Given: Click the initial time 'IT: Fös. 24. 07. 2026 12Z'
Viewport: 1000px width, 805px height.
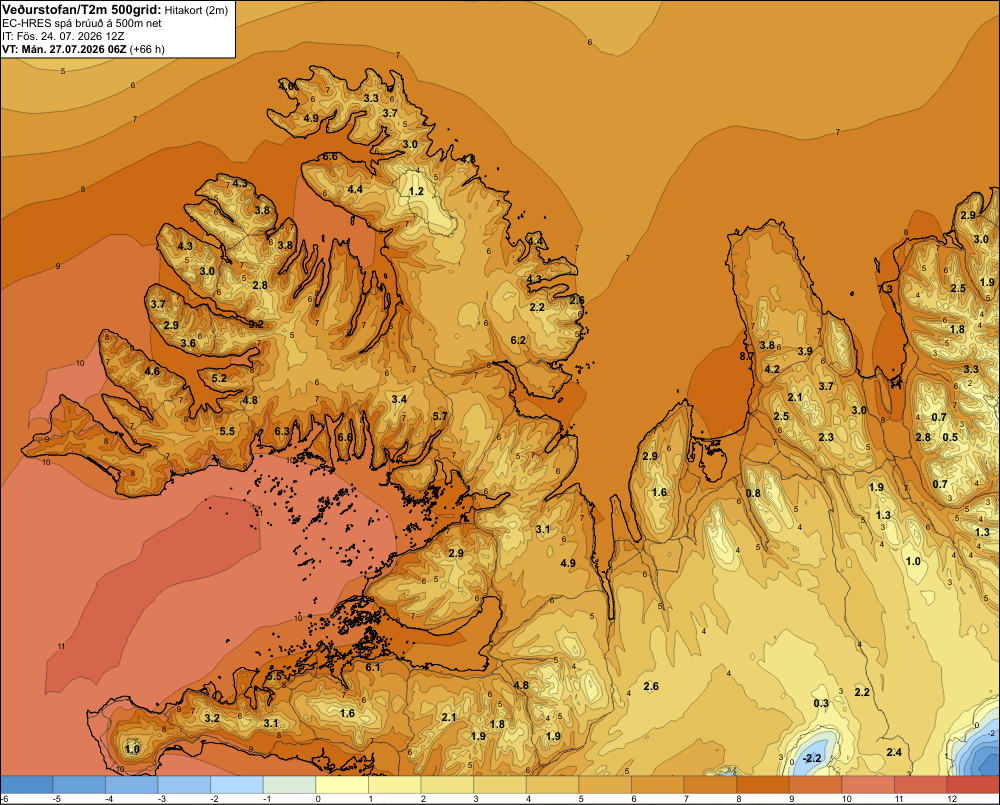Looking at the screenshot, I should [x=63, y=36].
